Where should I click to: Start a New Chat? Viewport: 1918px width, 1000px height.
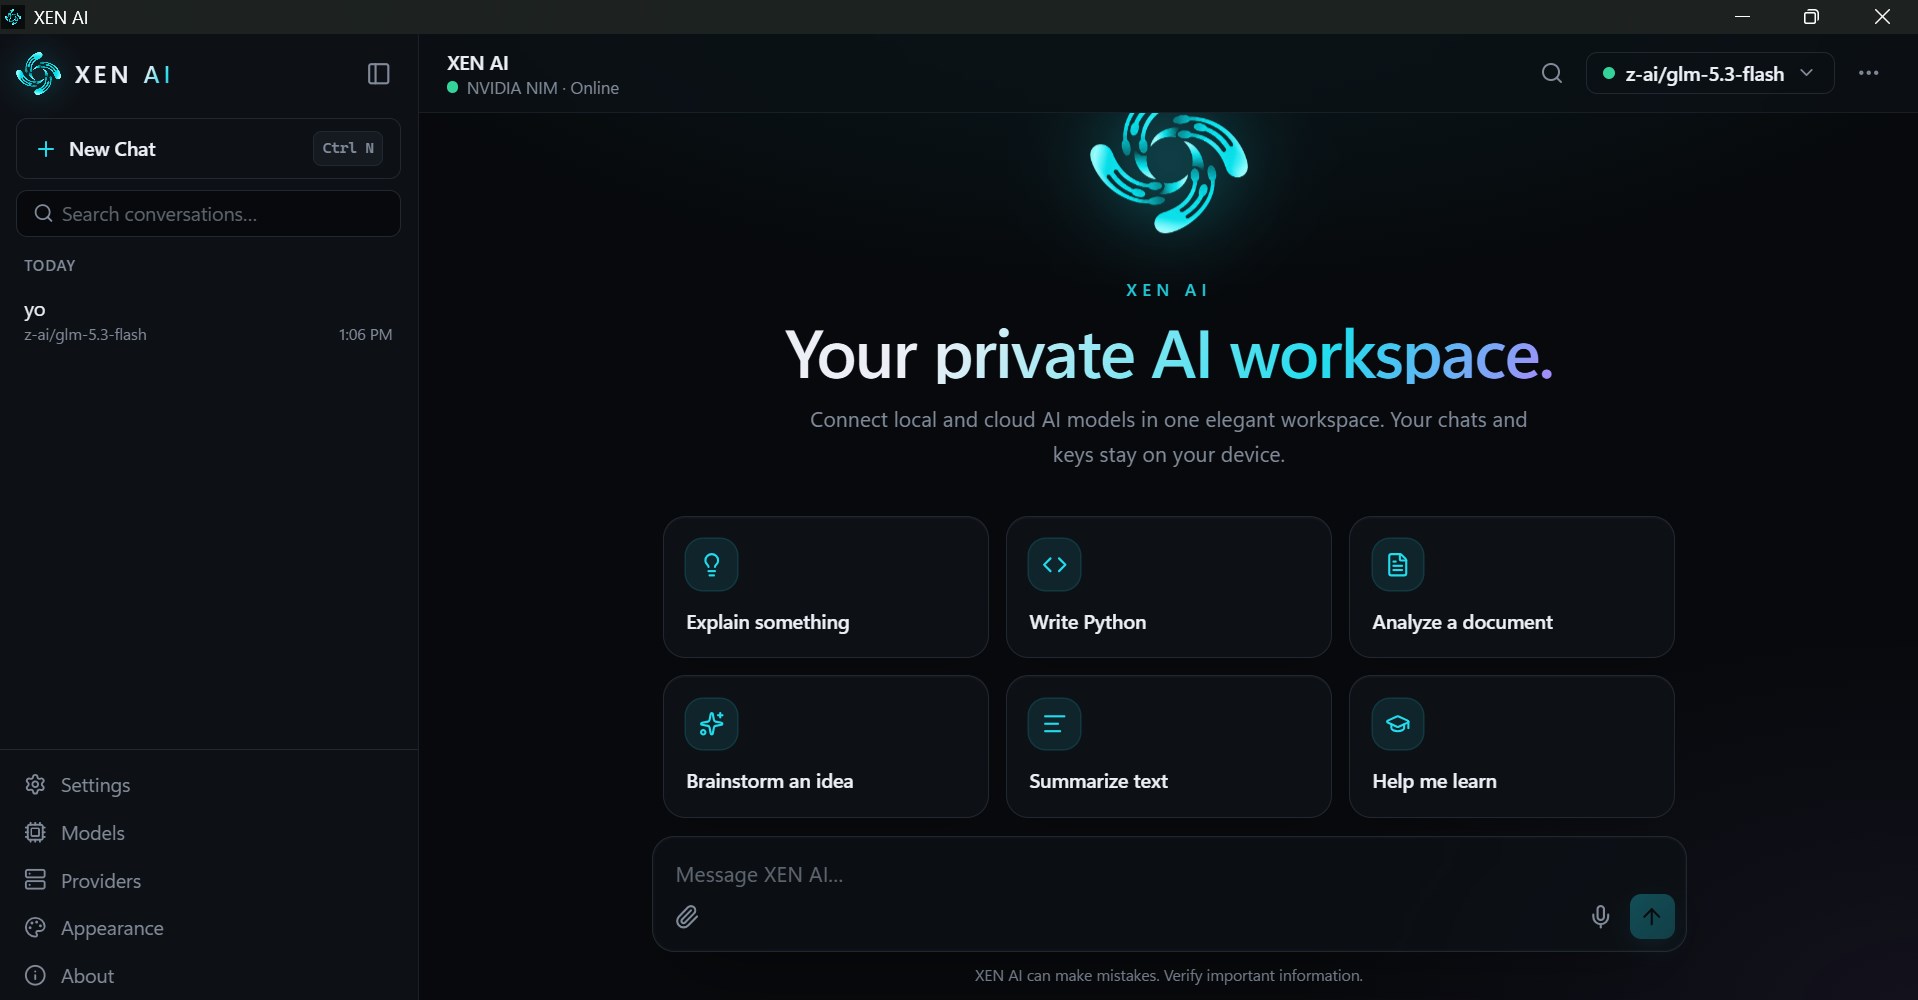208,149
